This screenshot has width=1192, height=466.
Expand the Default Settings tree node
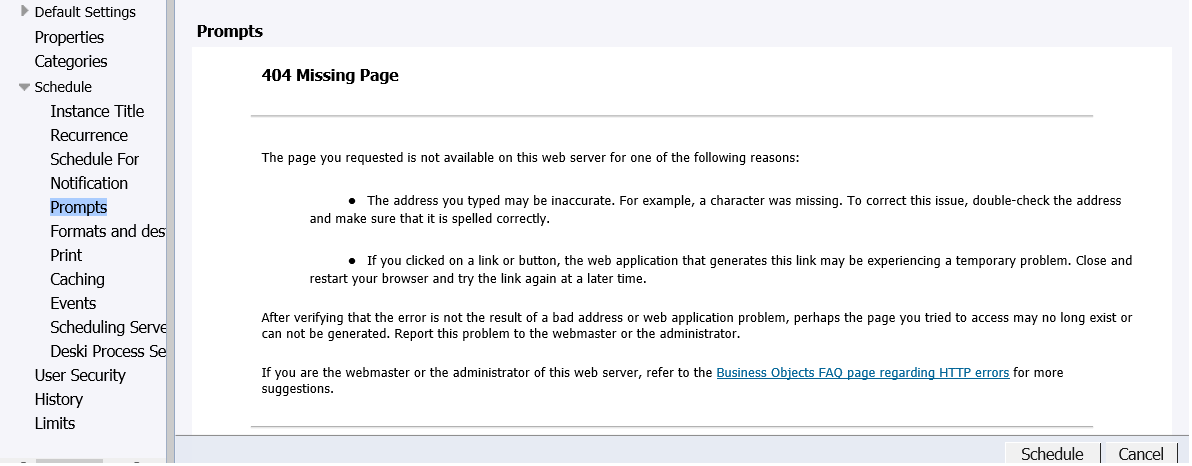pyautogui.click(x=25, y=11)
